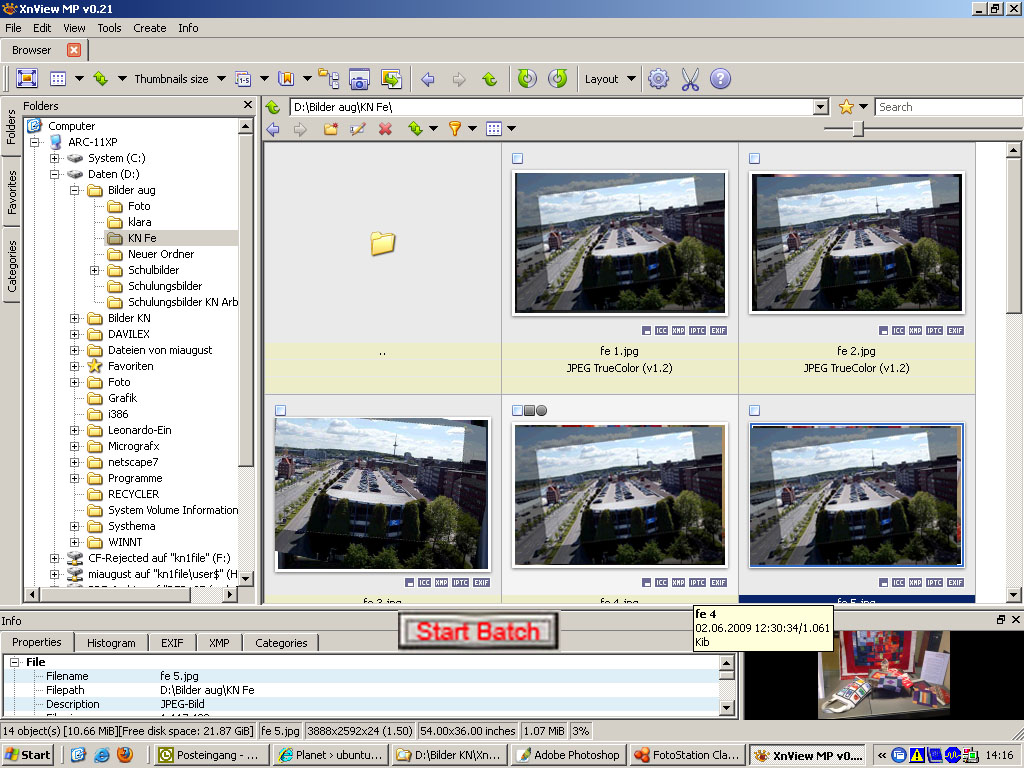Open the parent folder '..' item
Image resolution: width=1024 pixels, height=768 pixels.
pos(382,243)
